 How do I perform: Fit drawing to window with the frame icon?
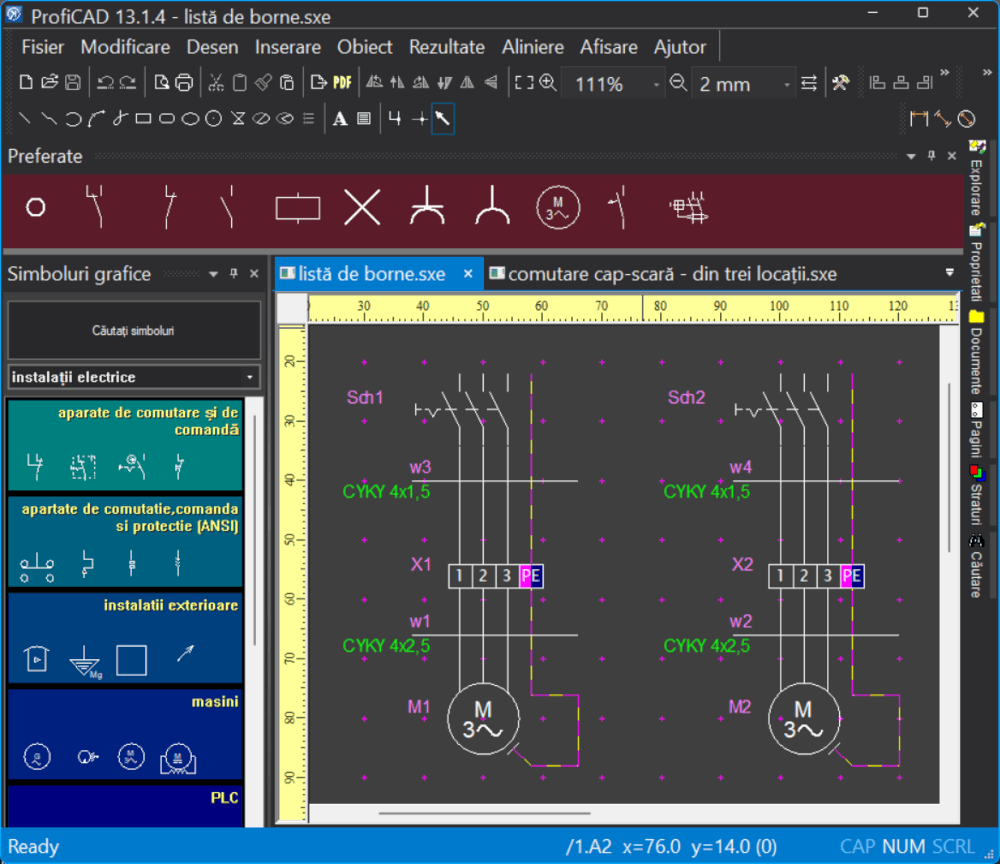point(524,83)
